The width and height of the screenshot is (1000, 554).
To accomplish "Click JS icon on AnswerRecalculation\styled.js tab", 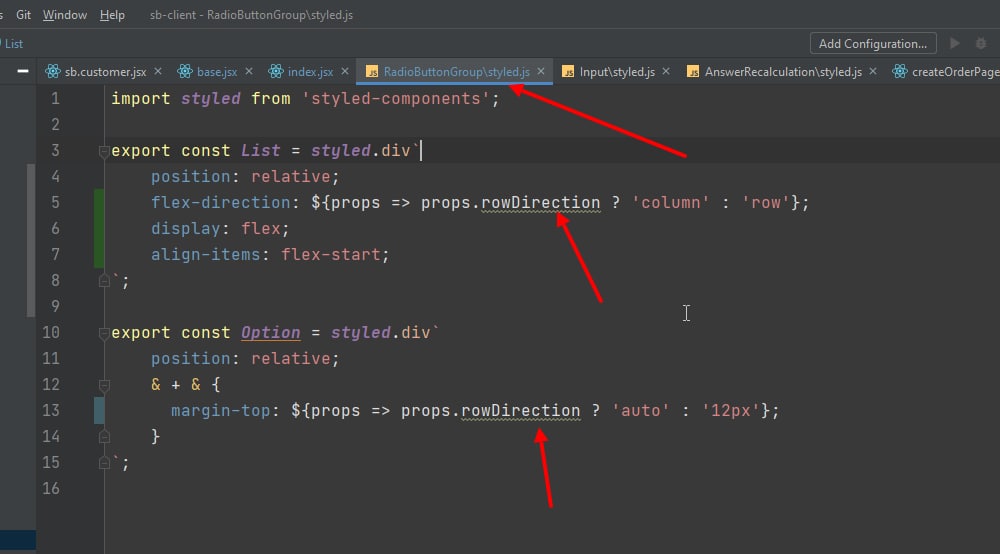I will [693, 72].
